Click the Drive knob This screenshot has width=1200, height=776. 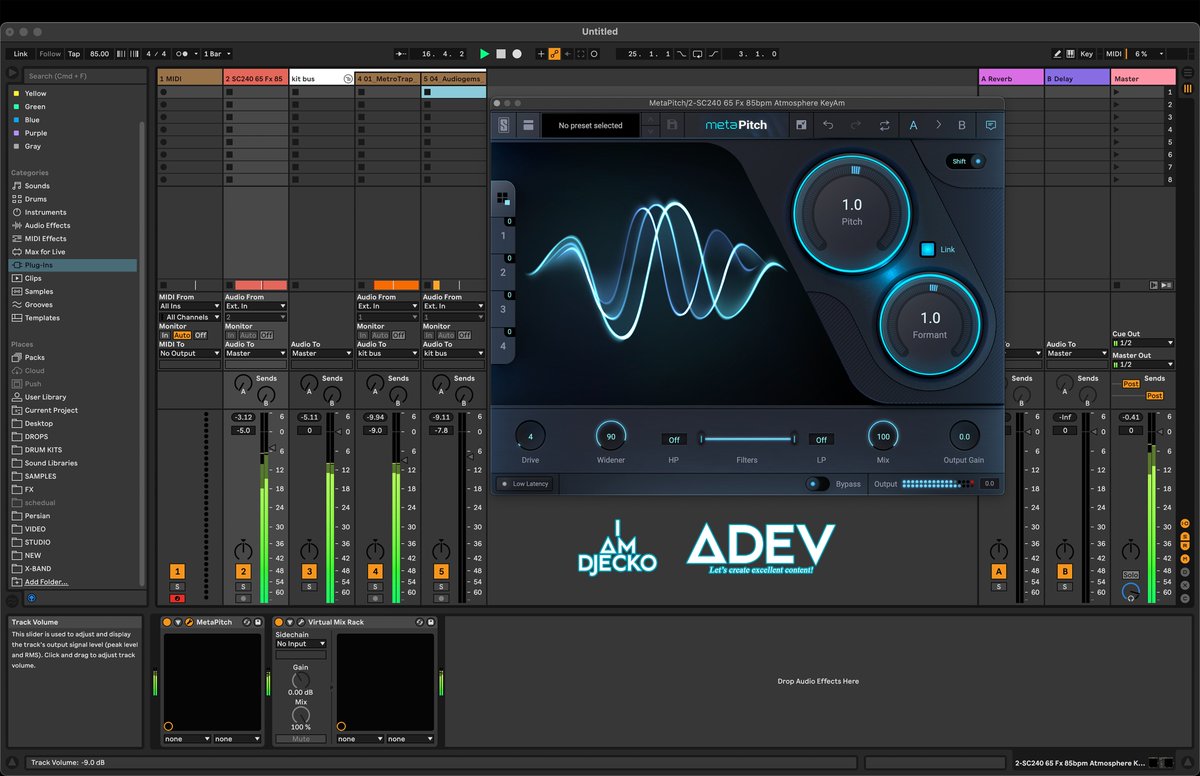(x=530, y=436)
